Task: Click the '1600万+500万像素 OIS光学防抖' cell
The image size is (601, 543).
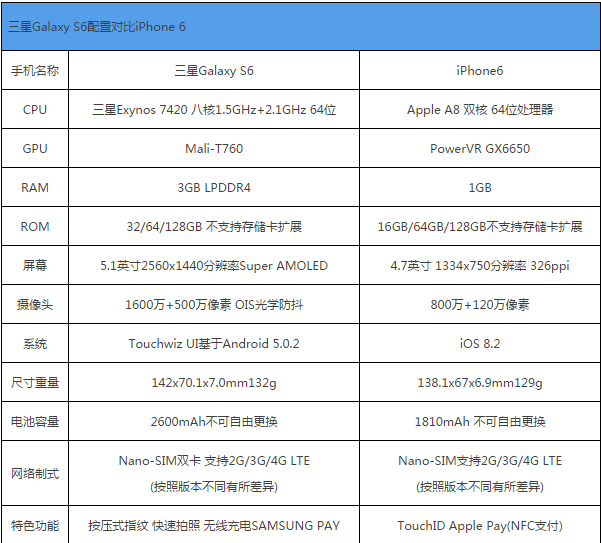Action: (214, 305)
